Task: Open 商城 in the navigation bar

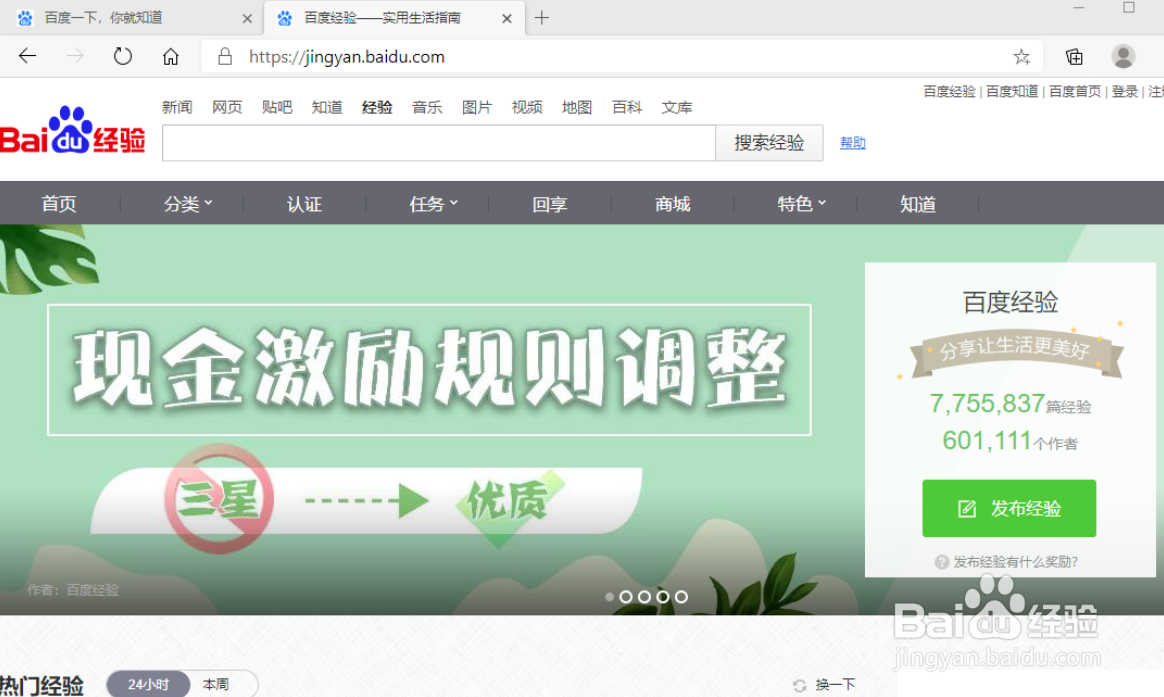Action: point(673,203)
